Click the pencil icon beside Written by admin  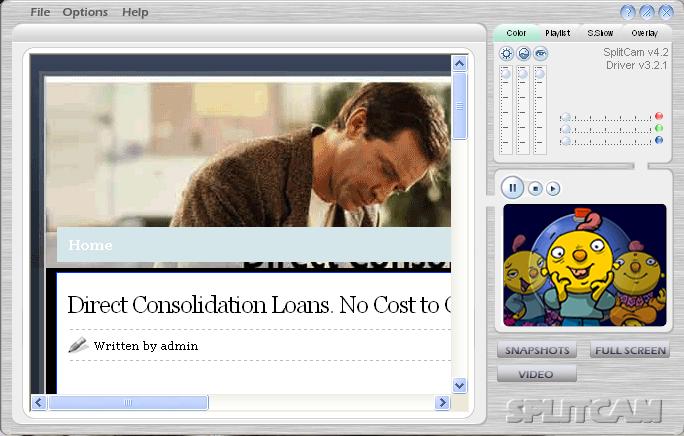click(78, 345)
